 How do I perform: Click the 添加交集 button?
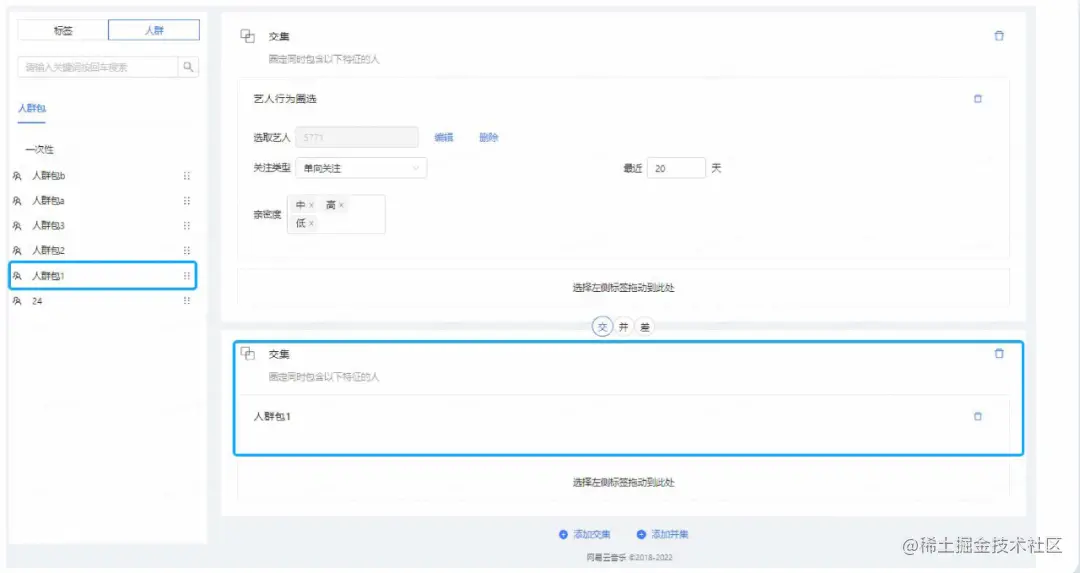585,534
